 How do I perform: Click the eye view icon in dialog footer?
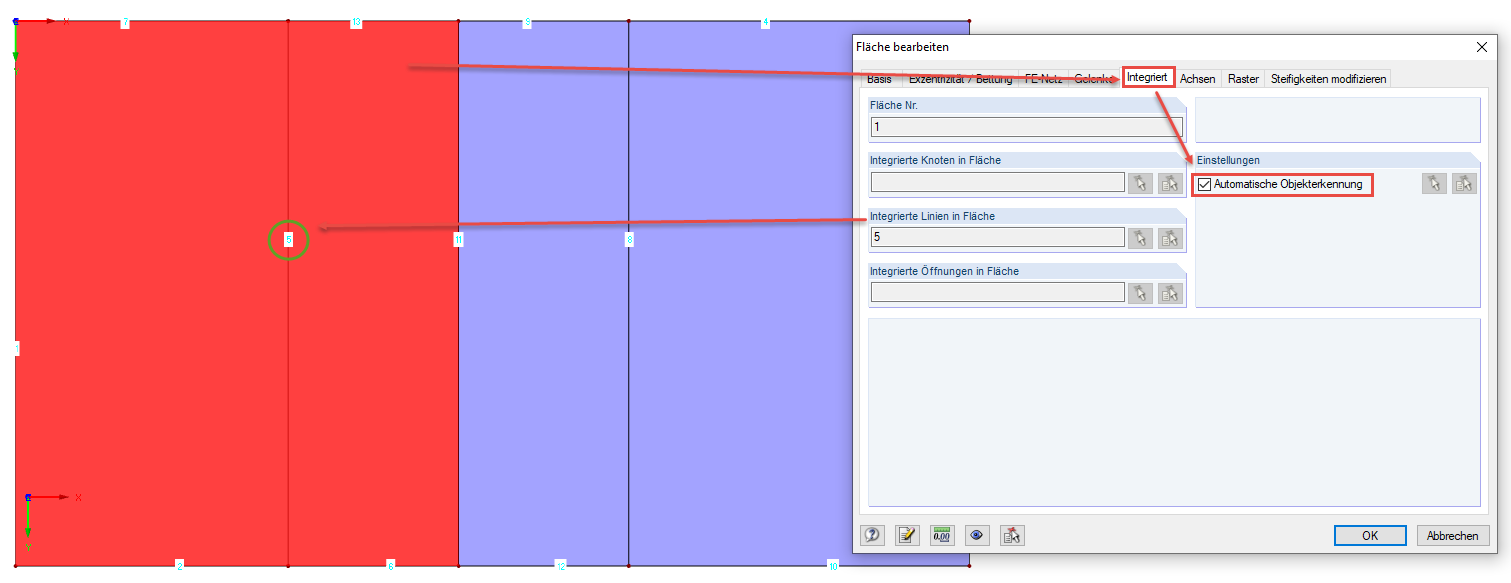[977, 535]
